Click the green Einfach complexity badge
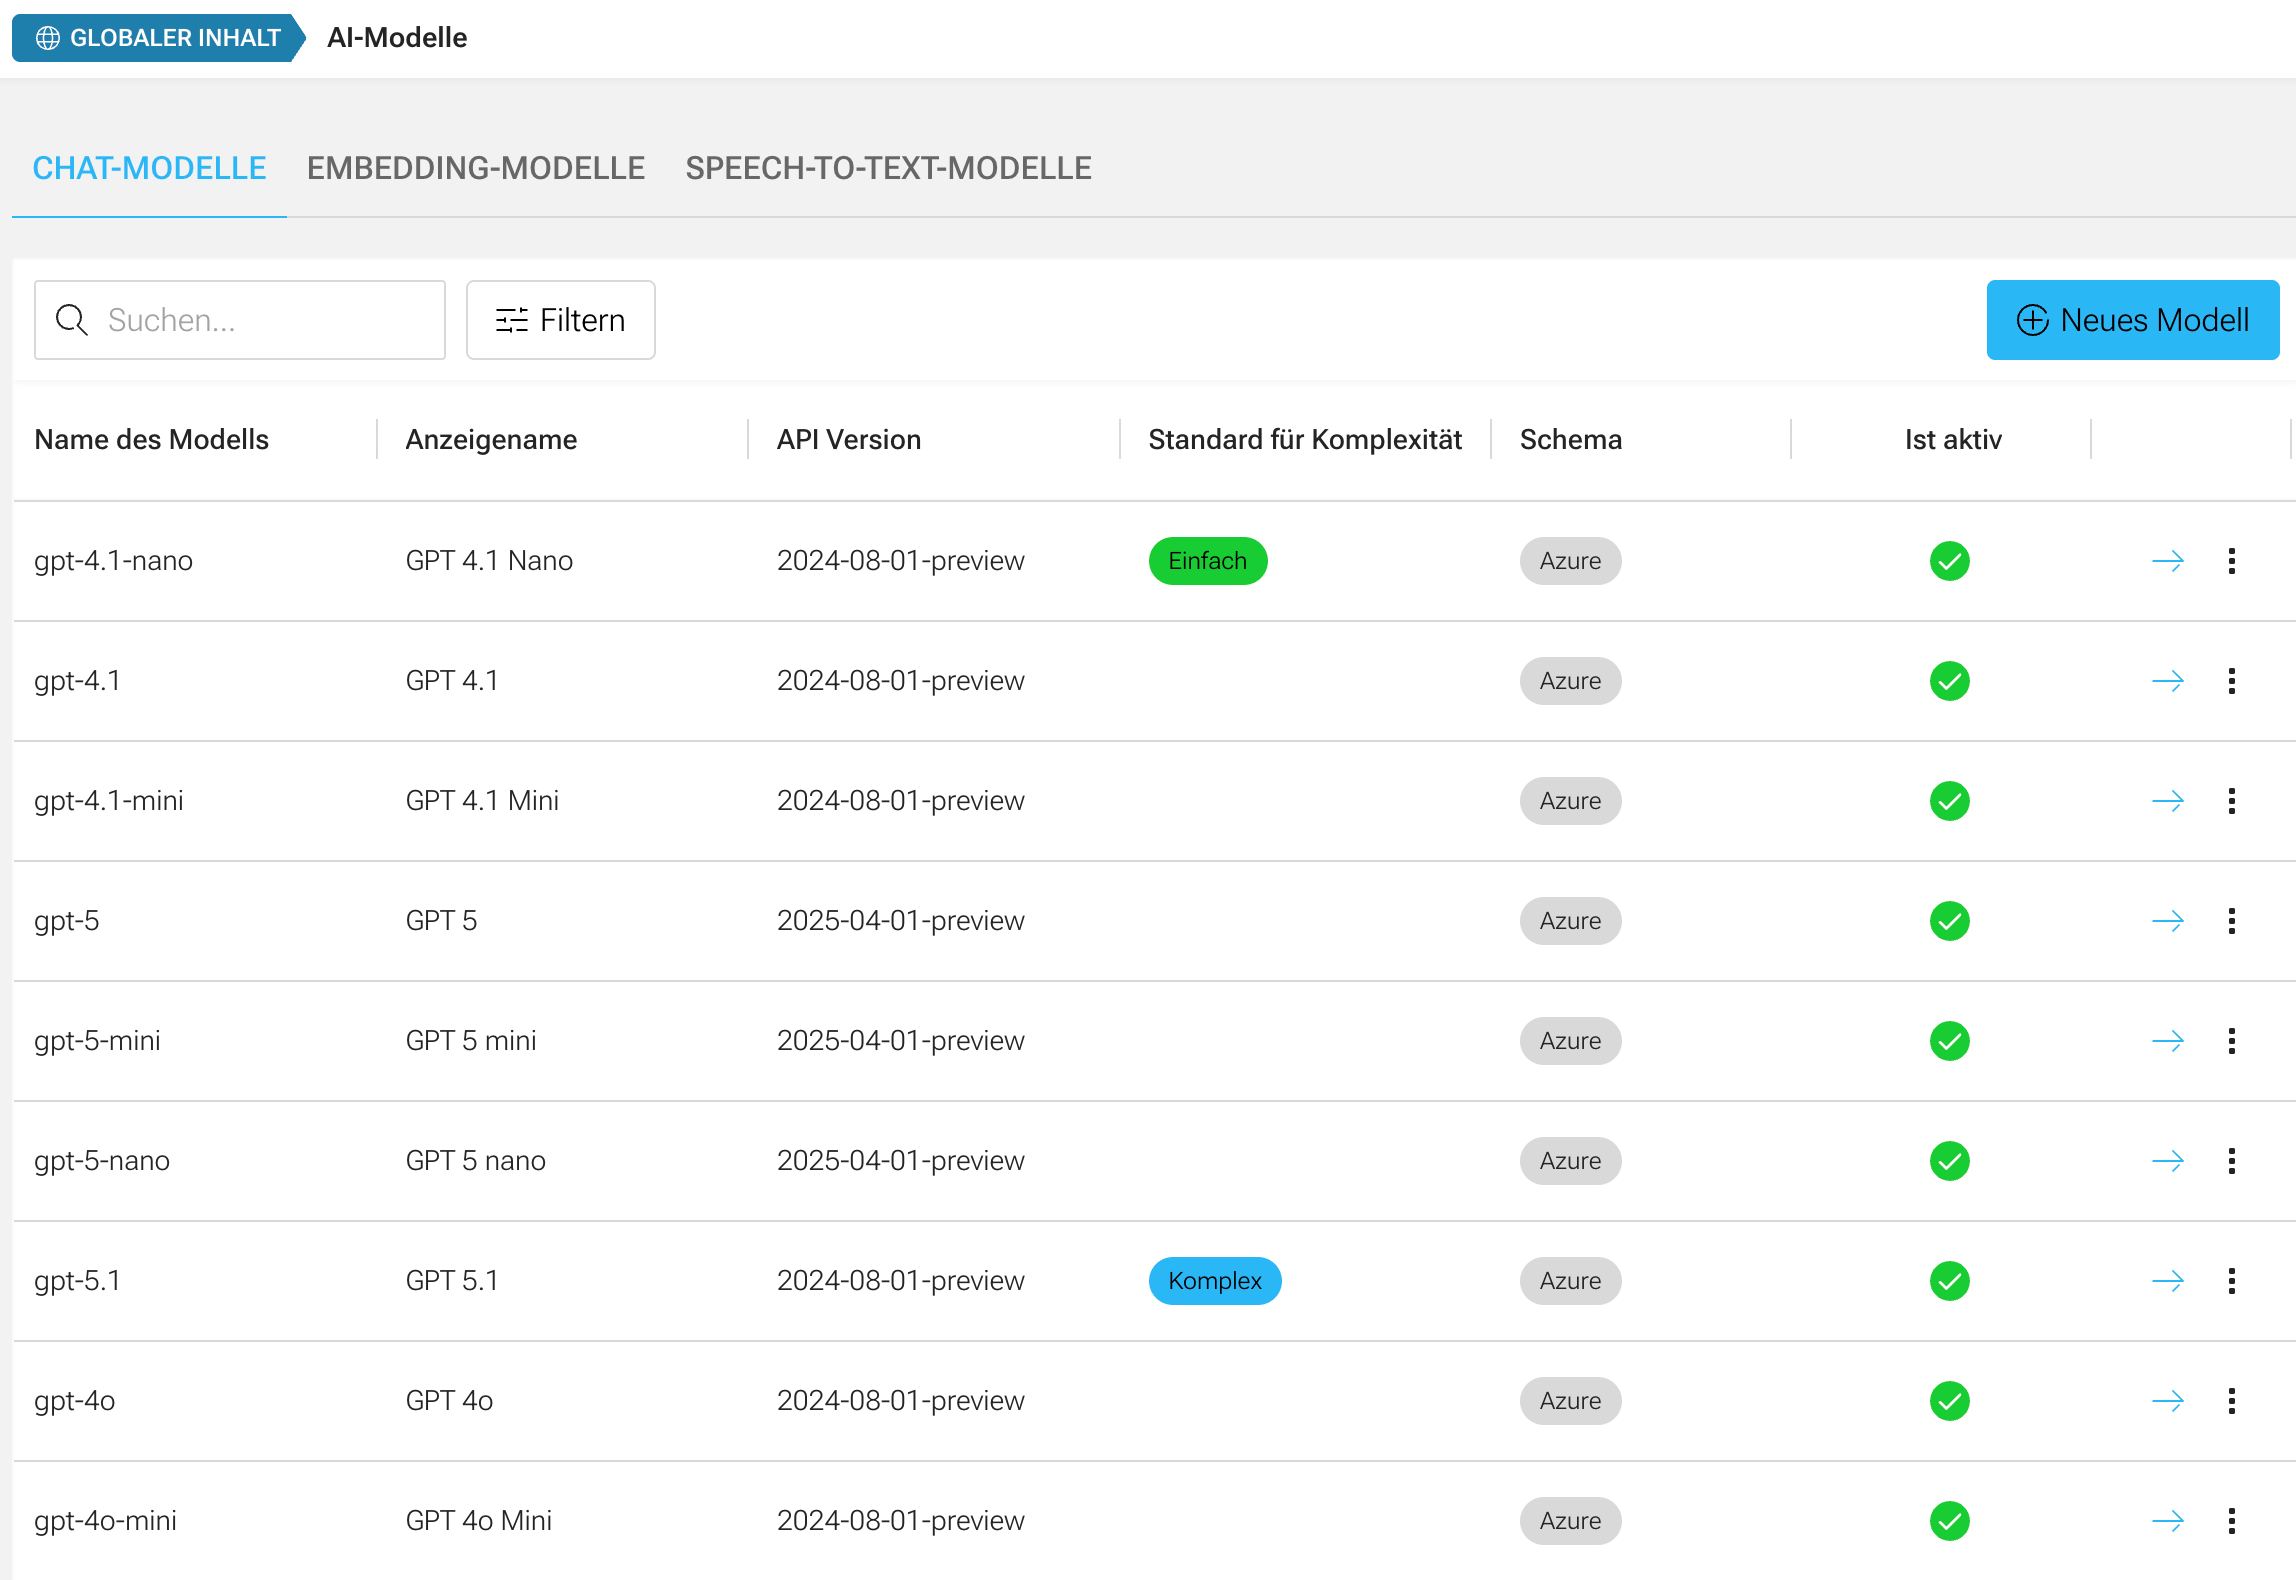This screenshot has height=1580, width=2296. [x=1207, y=561]
